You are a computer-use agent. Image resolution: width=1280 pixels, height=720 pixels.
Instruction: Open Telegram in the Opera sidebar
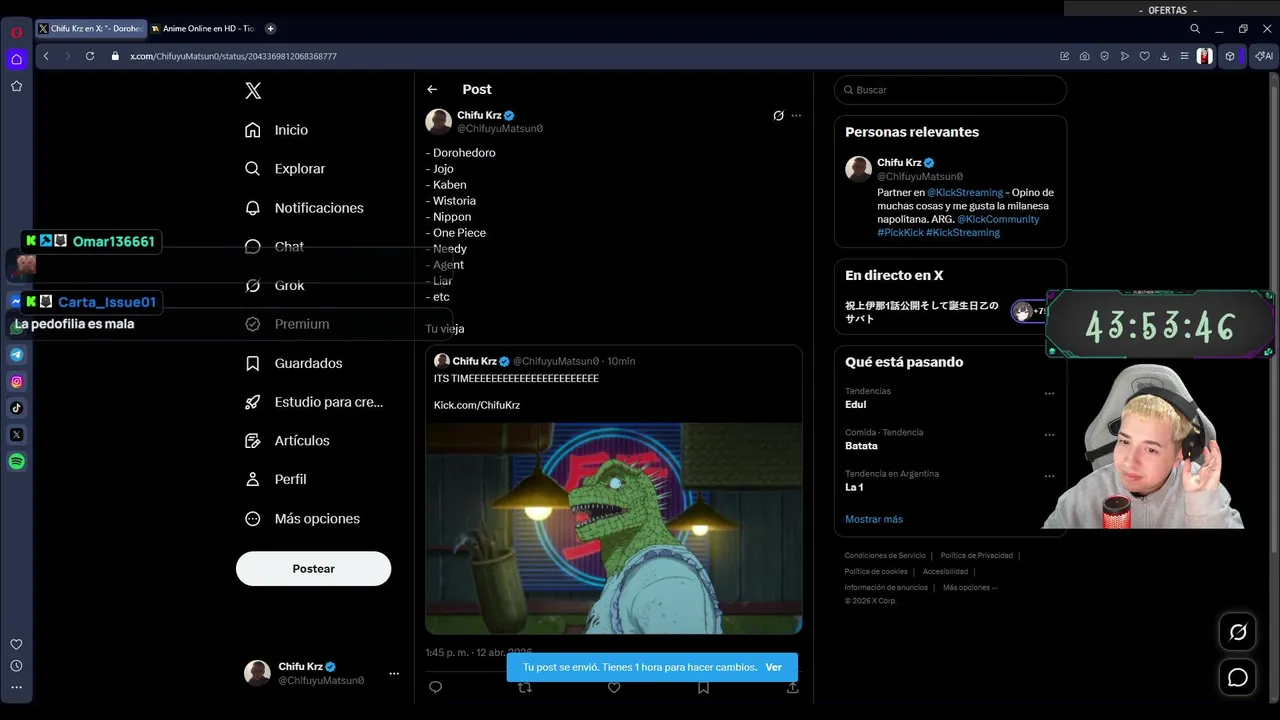click(x=16, y=354)
